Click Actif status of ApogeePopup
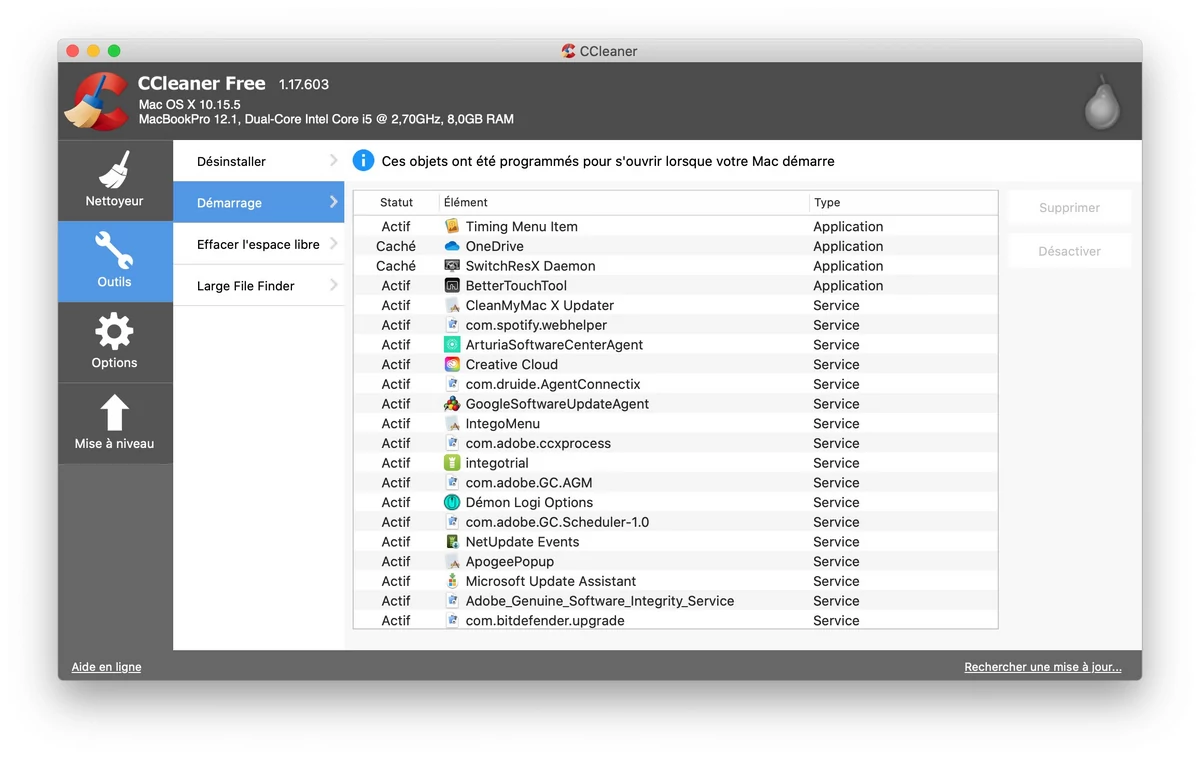 (396, 561)
